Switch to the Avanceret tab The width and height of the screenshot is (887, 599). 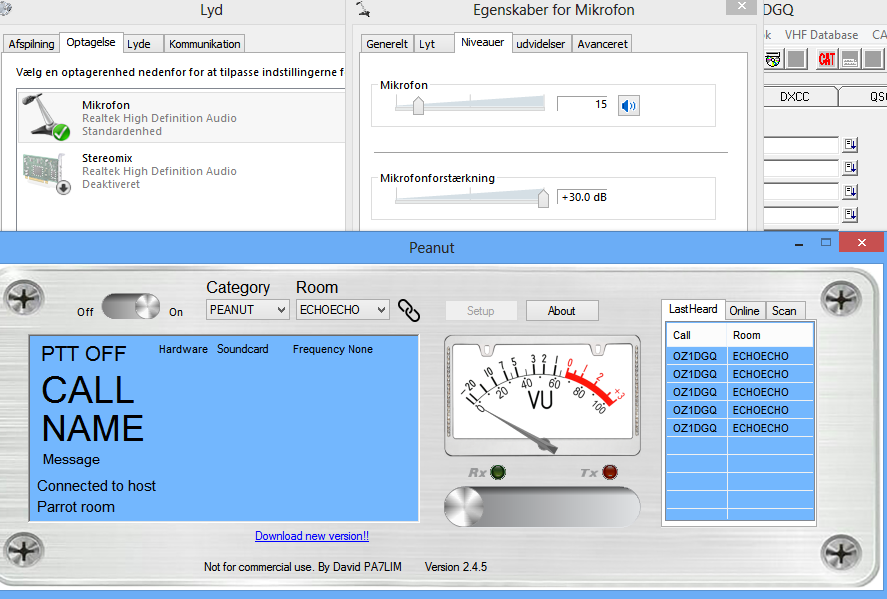(x=602, y=44)
